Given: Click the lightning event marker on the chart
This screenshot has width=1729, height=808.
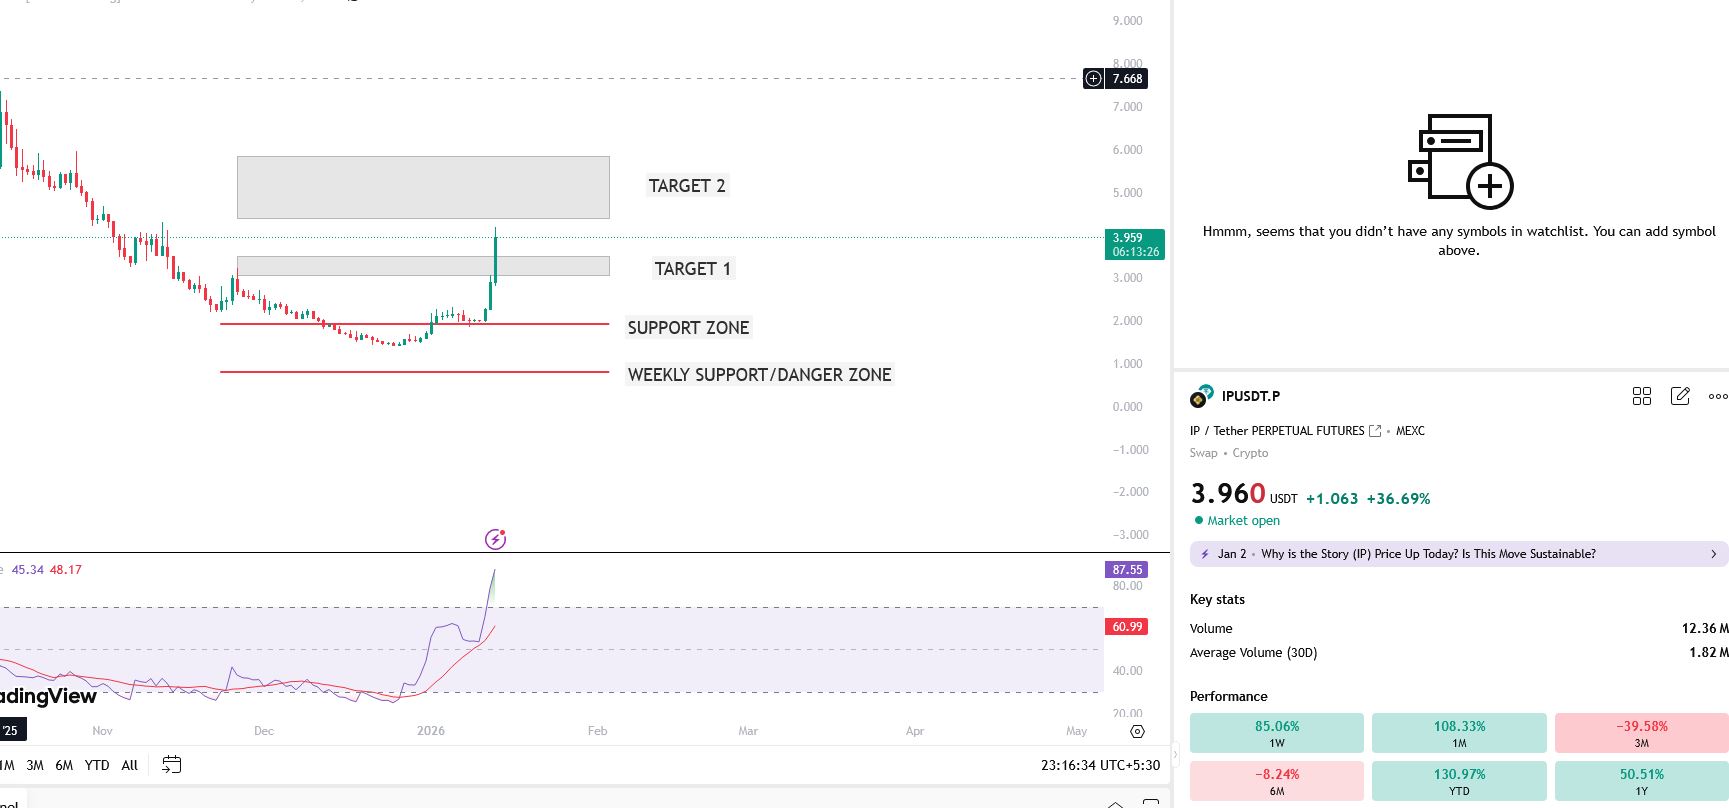Looking at the screenshot, I should [495, 539].
